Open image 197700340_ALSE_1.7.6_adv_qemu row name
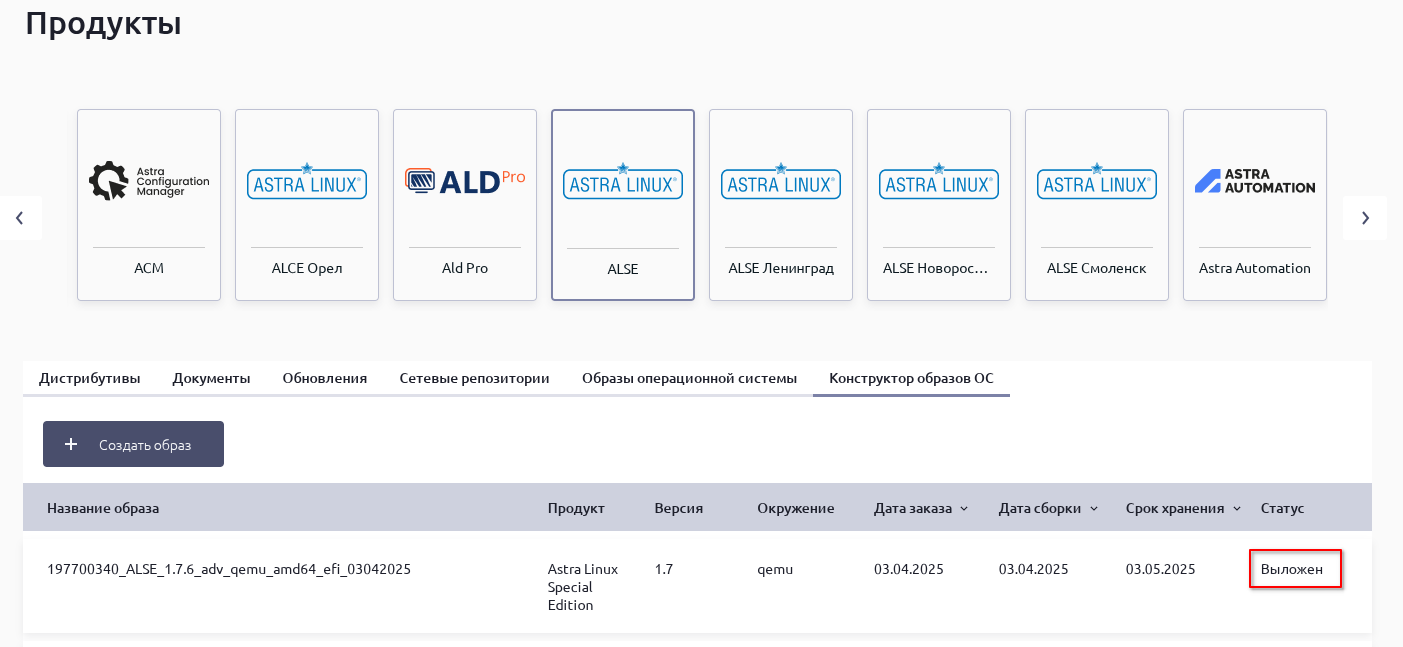 click(x=229, y=569)
